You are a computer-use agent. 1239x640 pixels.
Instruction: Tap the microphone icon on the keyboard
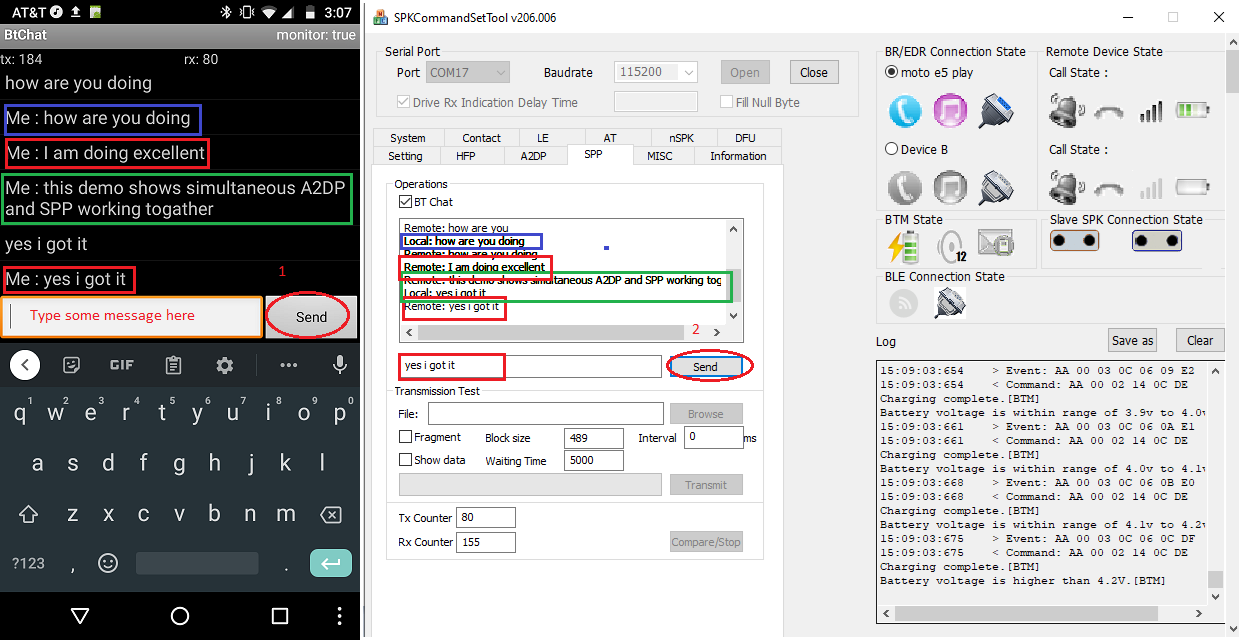point(340,365)
